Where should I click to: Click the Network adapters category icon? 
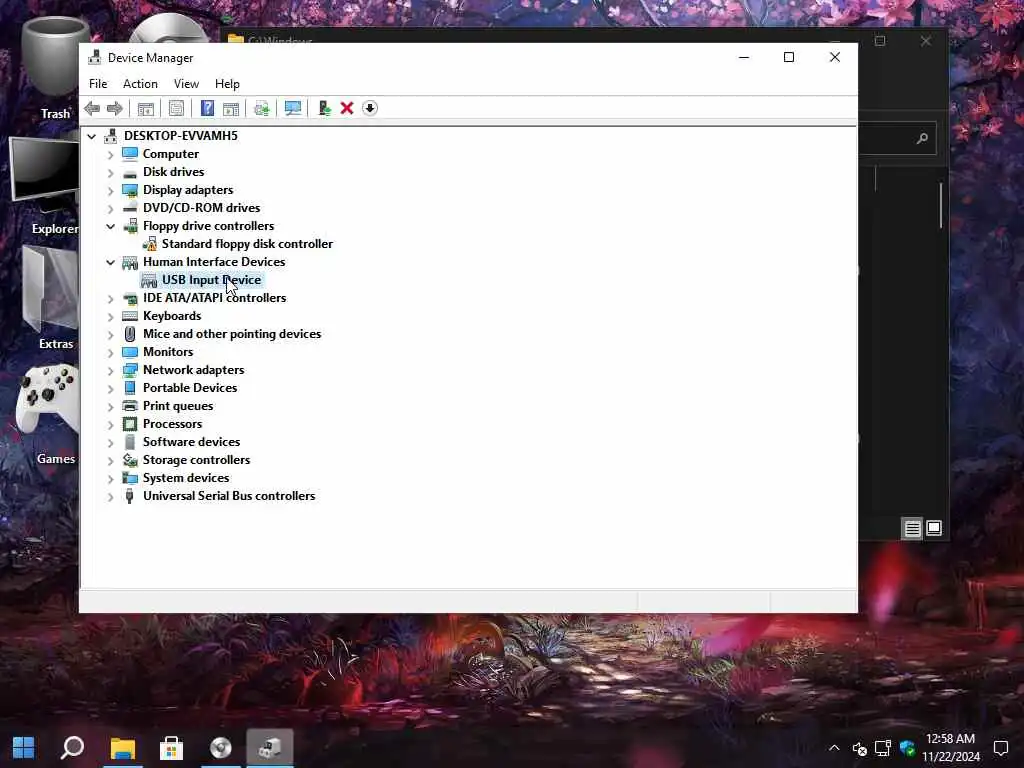pyautogui.click(x=130, y=370)
